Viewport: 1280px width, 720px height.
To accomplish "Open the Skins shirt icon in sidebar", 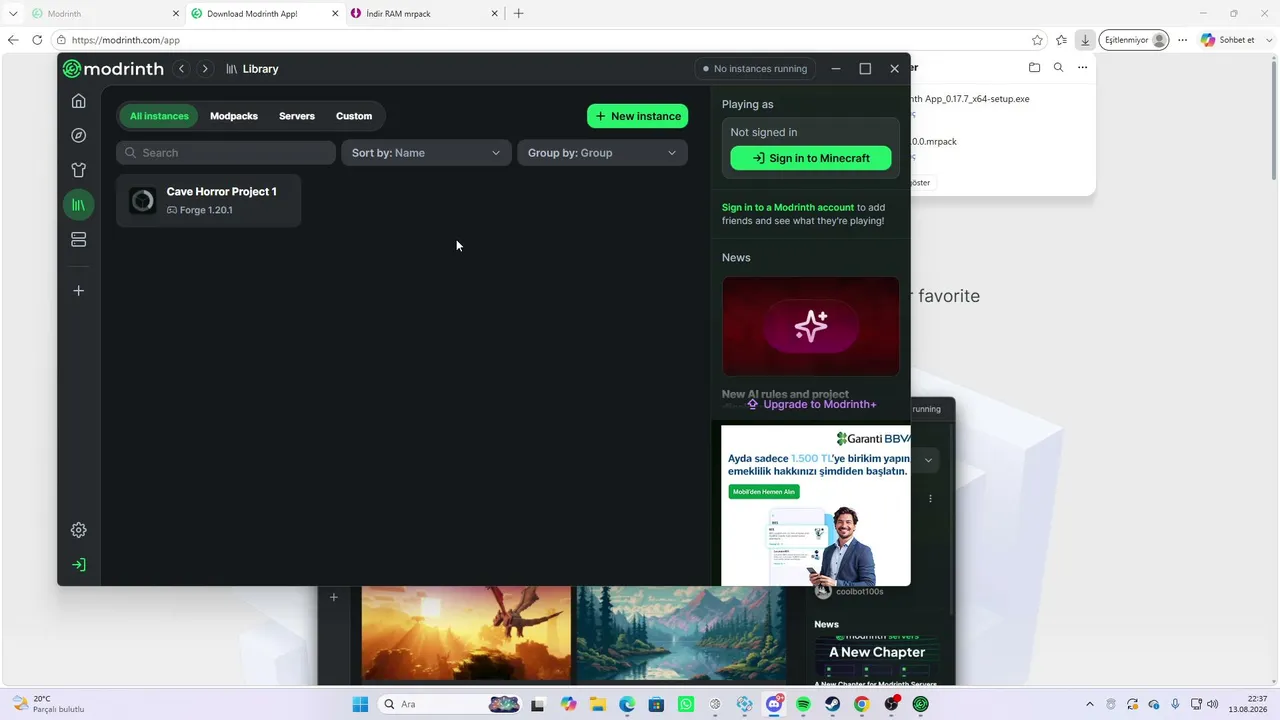I will tap(79, 170).
